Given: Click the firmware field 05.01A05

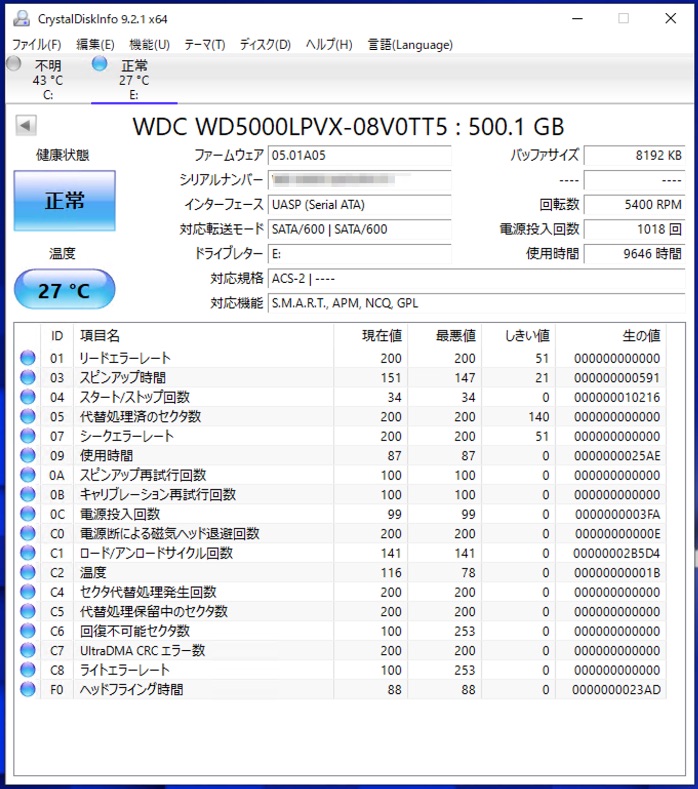Looking at the screenshot, I should coord(359,155).
